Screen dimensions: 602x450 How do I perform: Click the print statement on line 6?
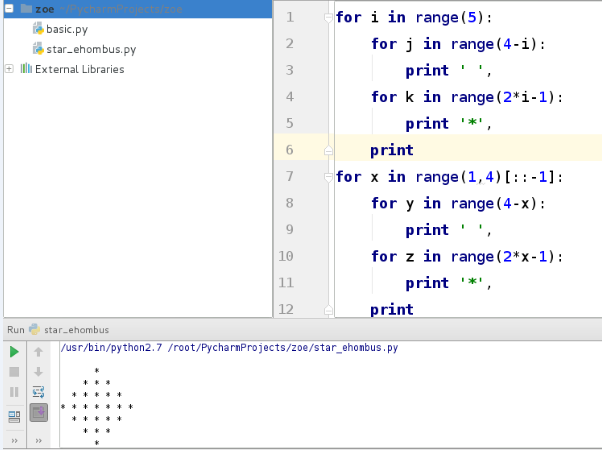392,150
